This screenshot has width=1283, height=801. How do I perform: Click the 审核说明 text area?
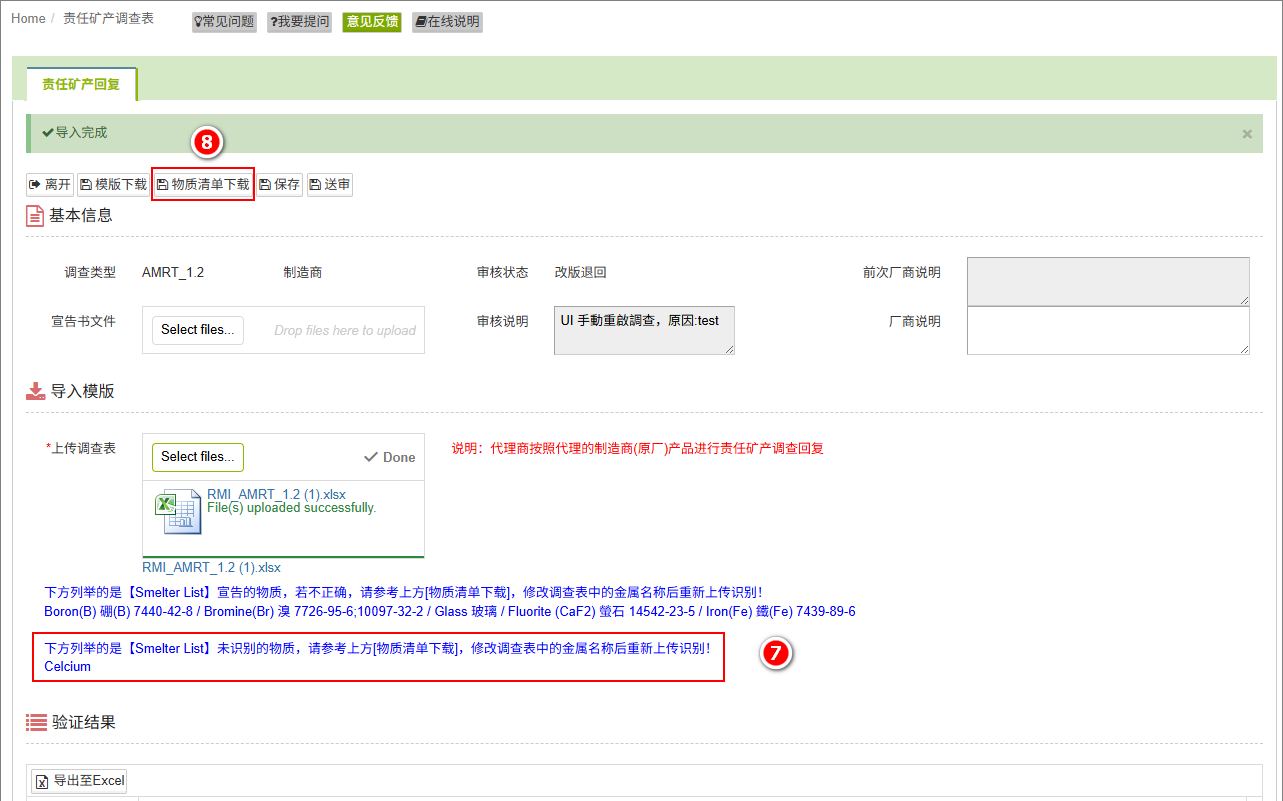(644, 330)
